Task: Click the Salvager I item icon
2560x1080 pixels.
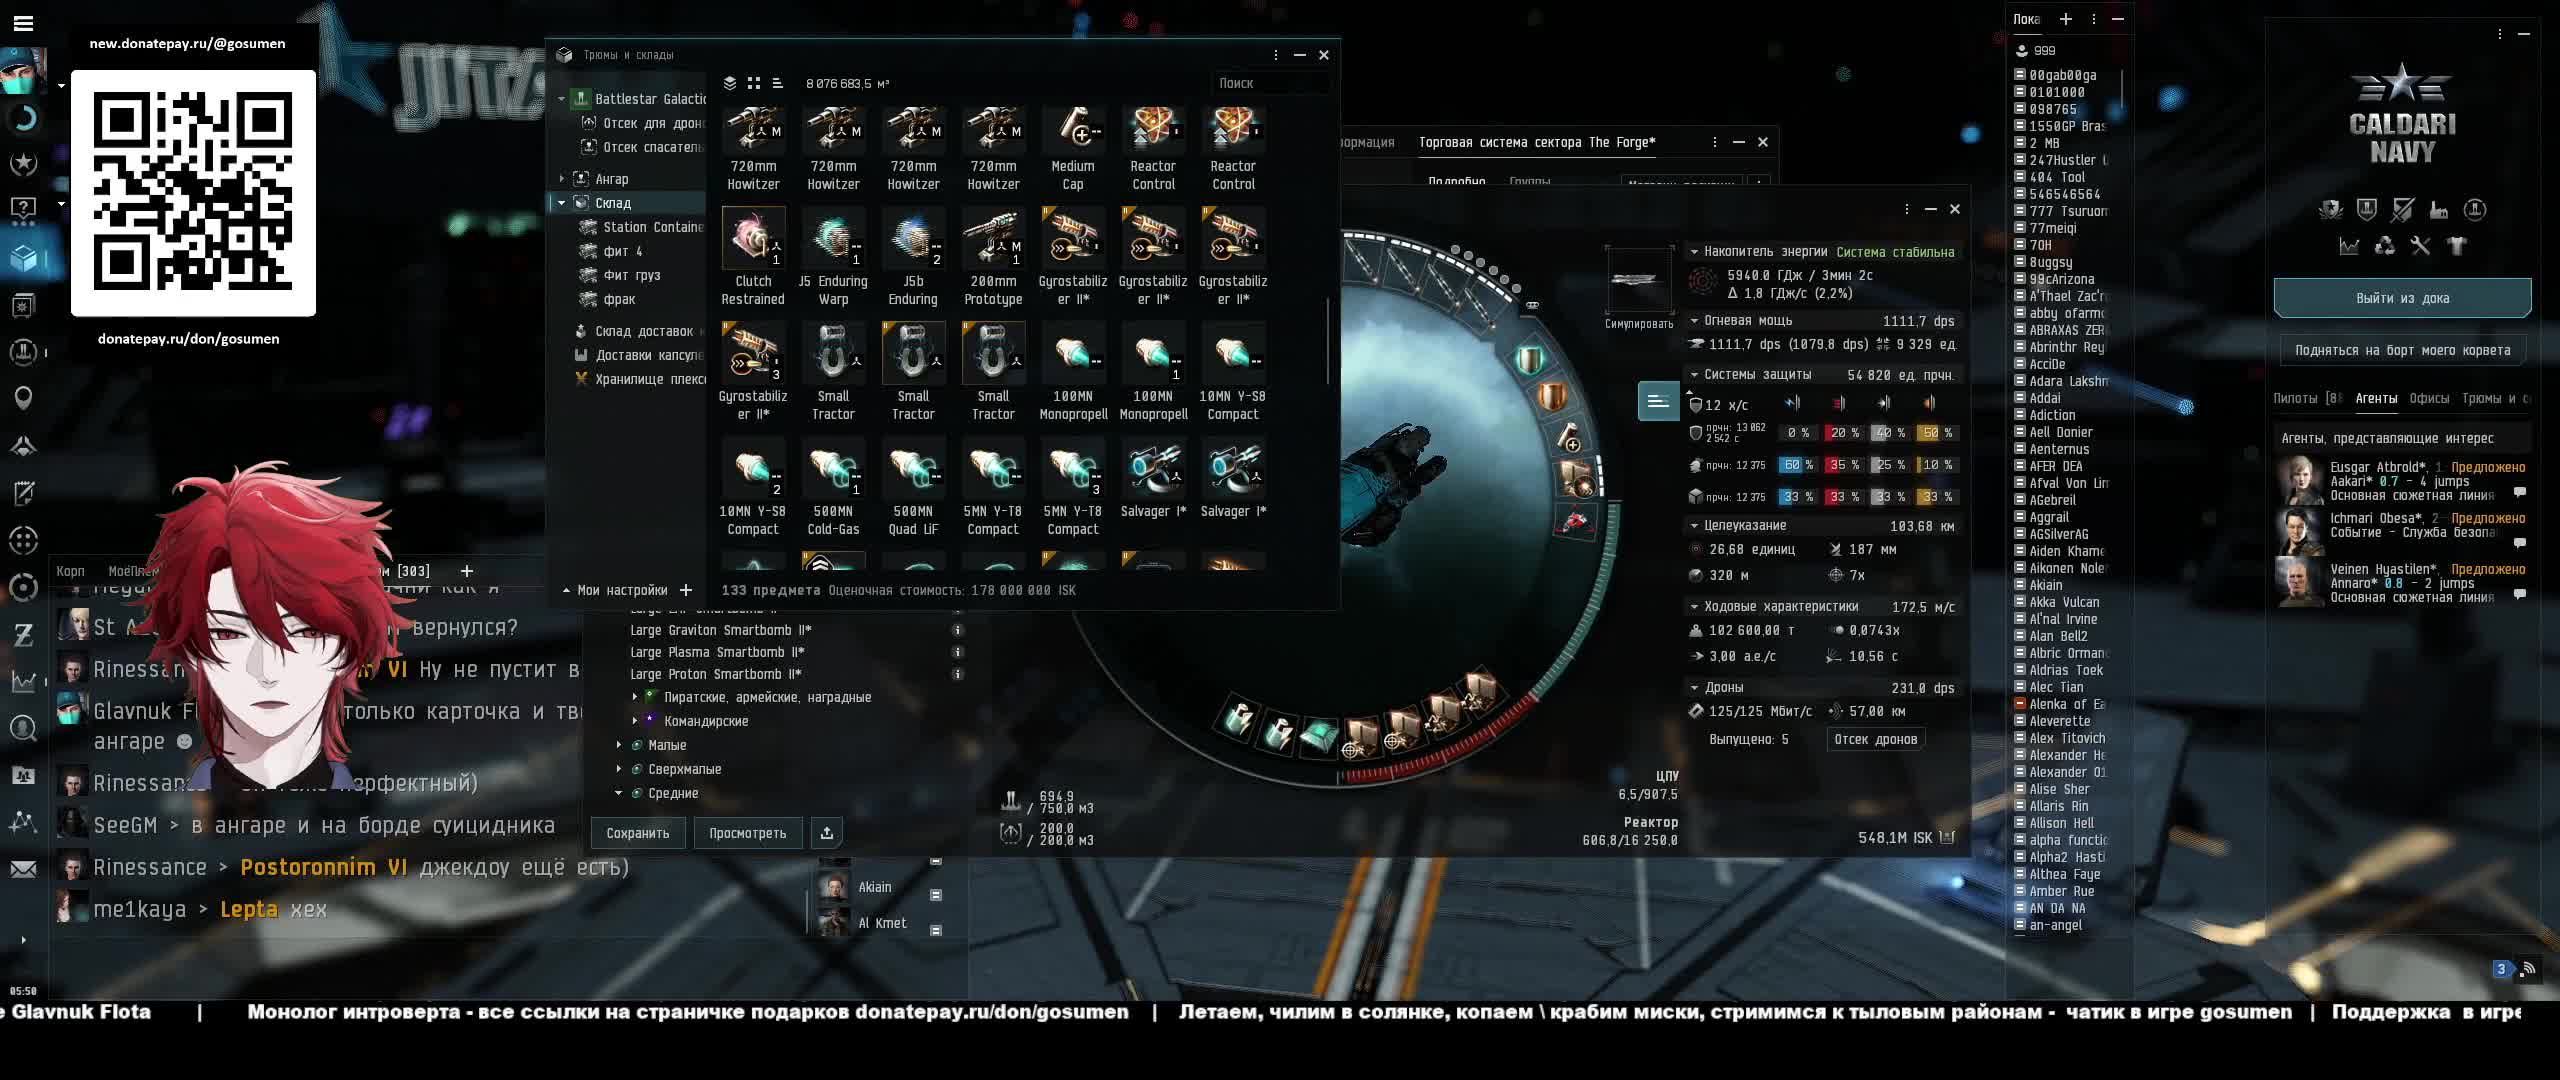Action: [1153, 468]
